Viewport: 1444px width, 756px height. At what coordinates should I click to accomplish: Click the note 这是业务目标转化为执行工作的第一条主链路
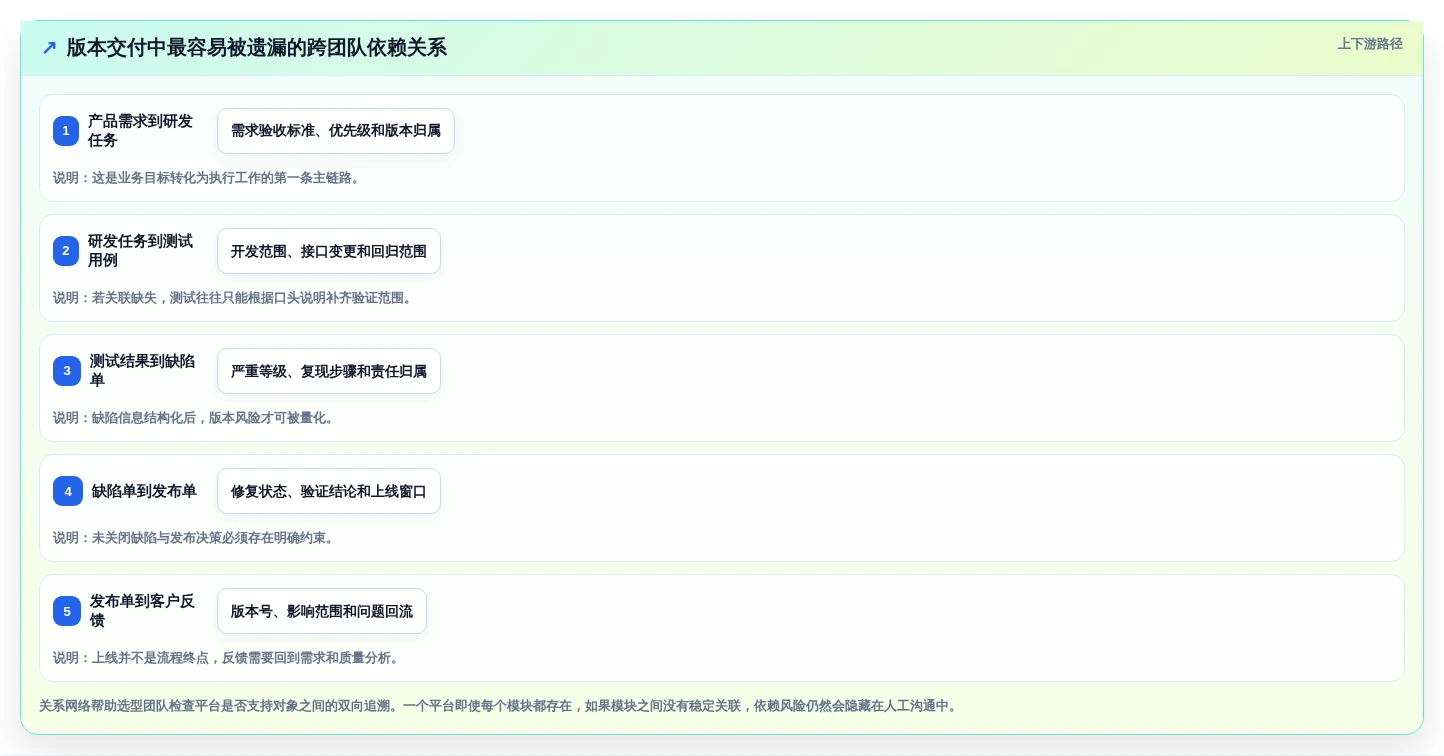coord(206,178)
